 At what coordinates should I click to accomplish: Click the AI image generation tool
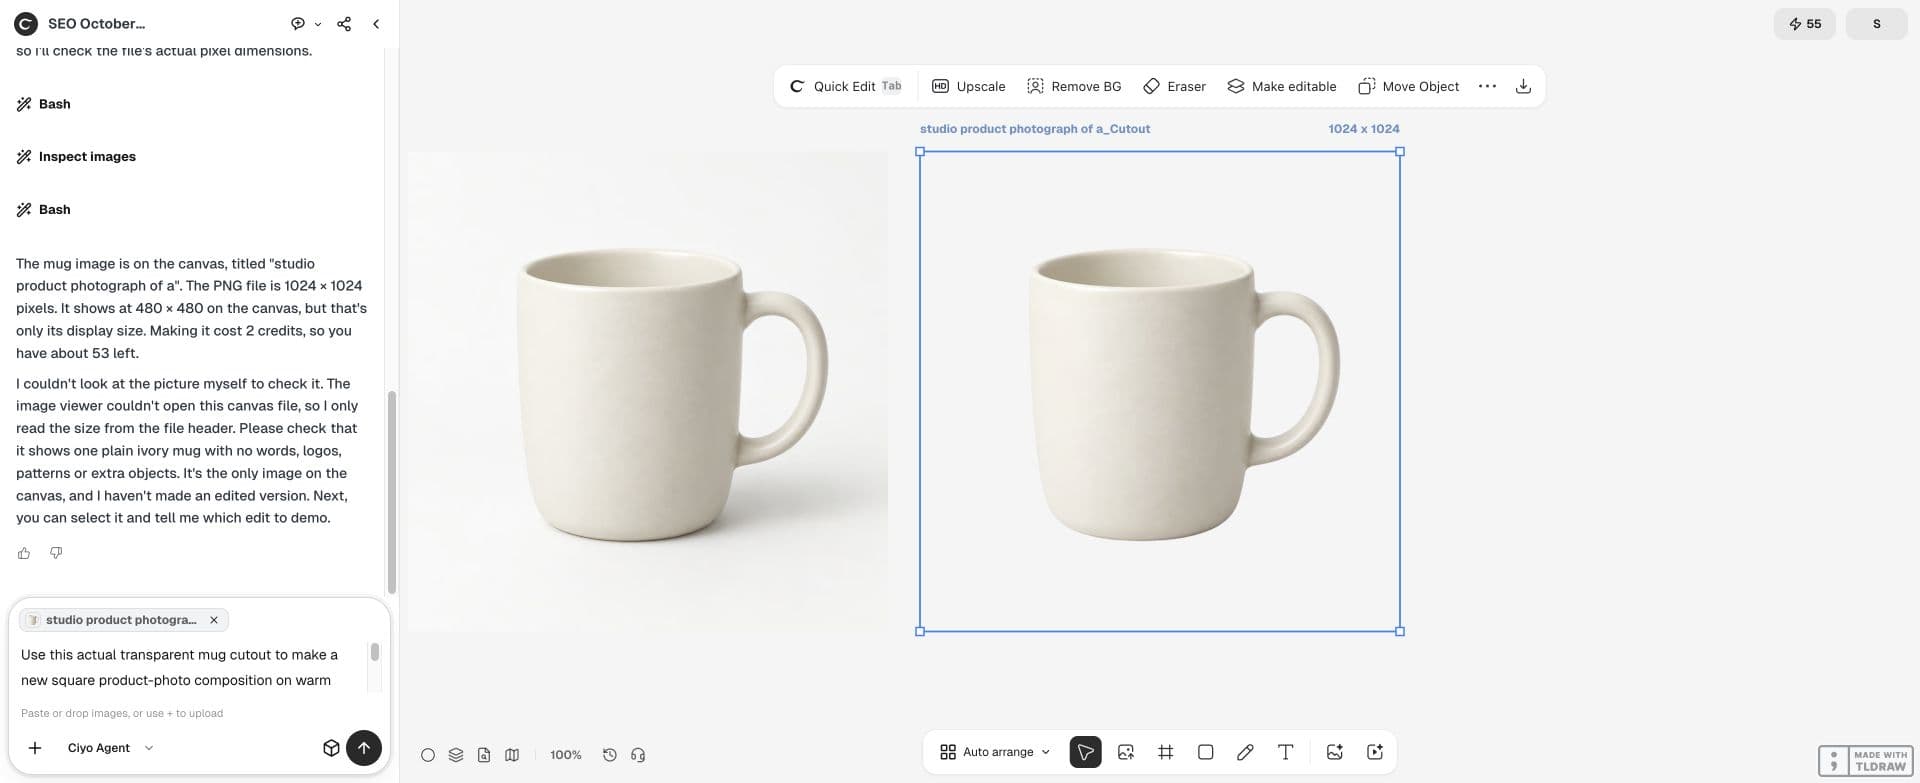pos(1334,752)
